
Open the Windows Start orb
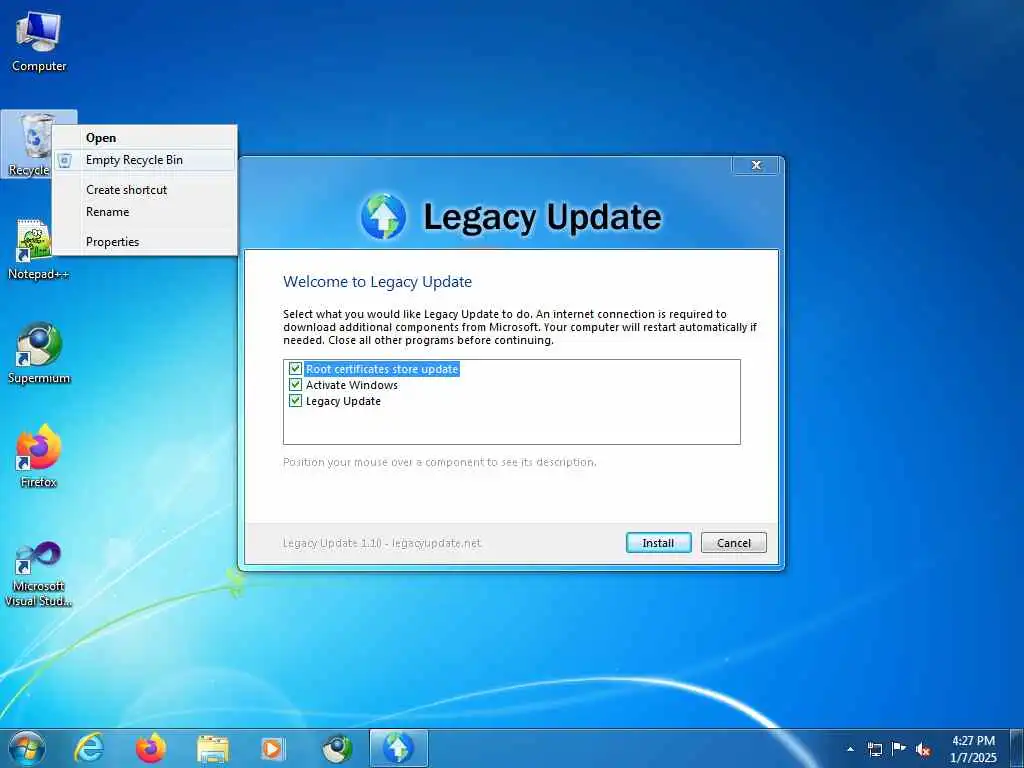pos(27,748)
